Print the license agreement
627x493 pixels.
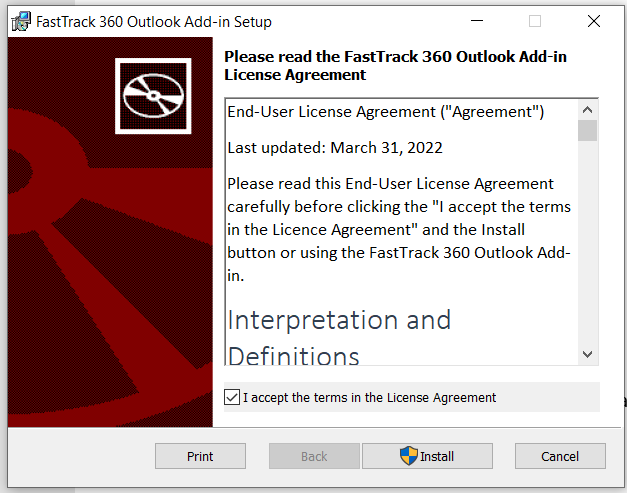pos(200,456)
